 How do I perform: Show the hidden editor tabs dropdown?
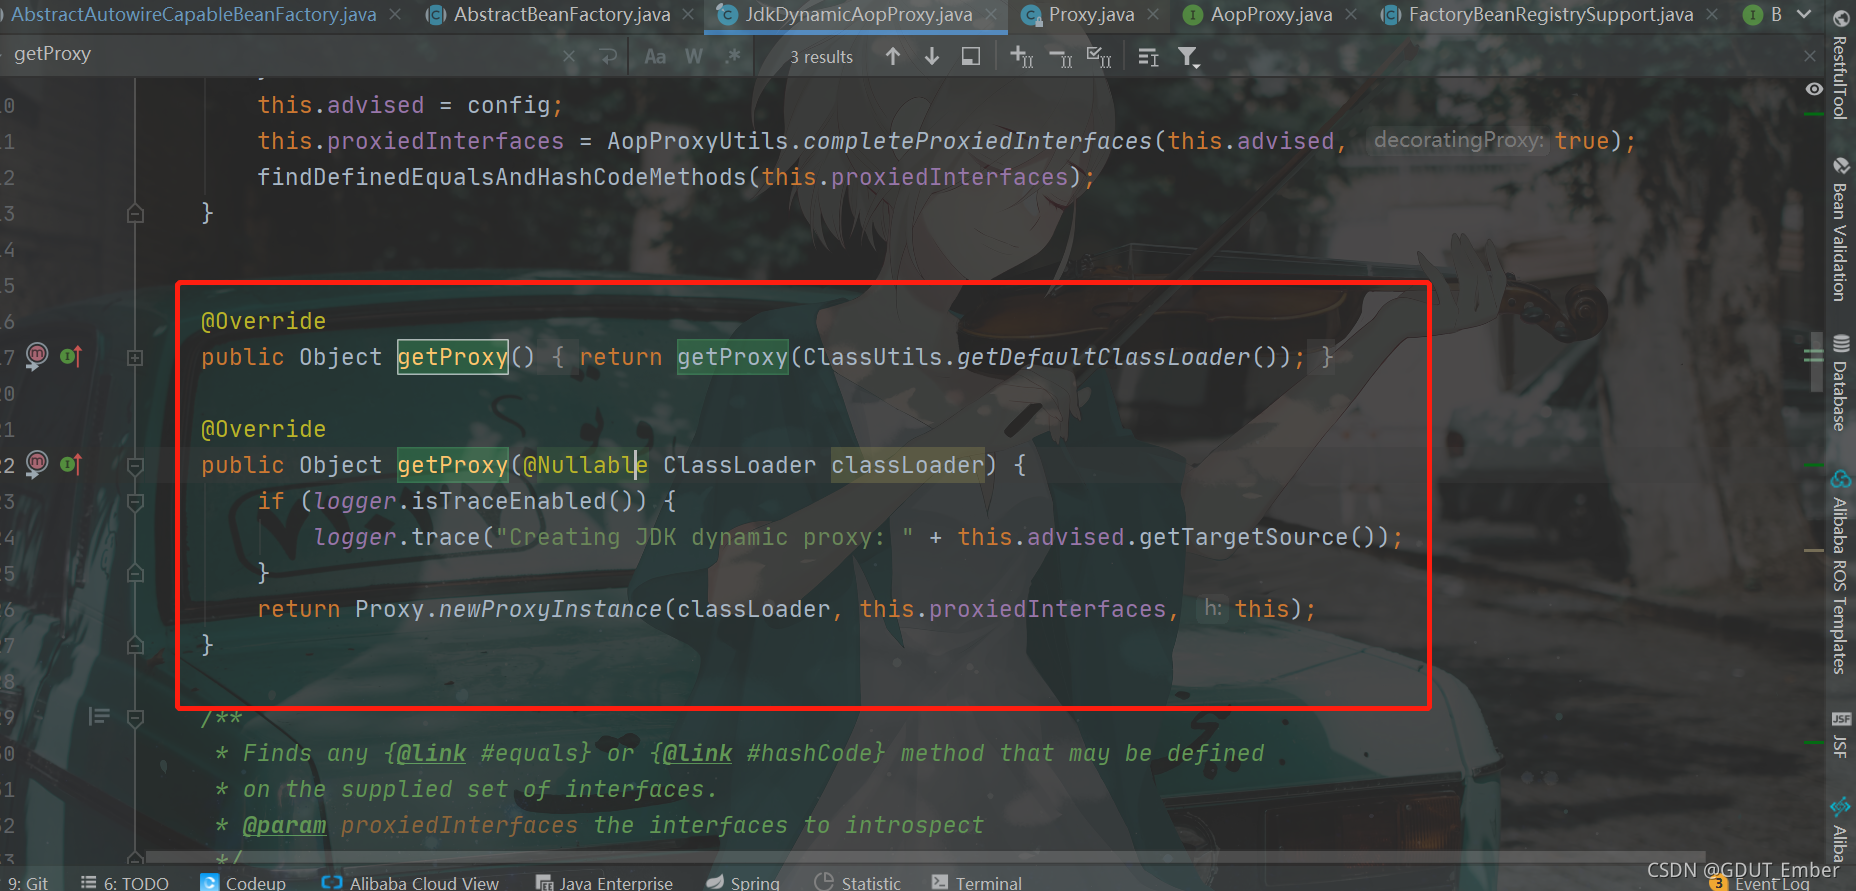1804,15
